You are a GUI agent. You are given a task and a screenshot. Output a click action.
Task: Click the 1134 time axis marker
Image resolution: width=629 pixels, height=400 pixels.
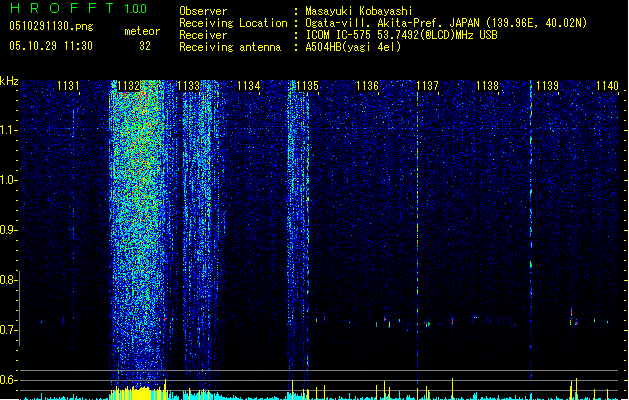click(249, 86)
